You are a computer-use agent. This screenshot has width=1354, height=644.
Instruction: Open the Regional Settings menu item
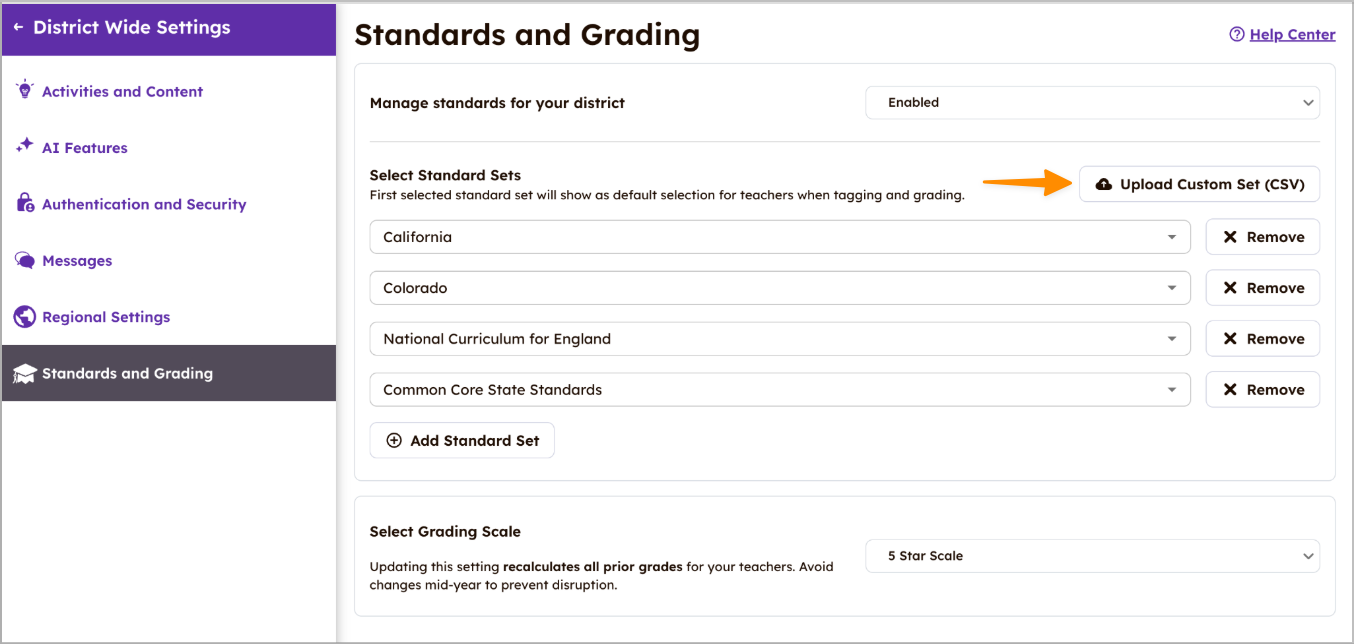106,317
